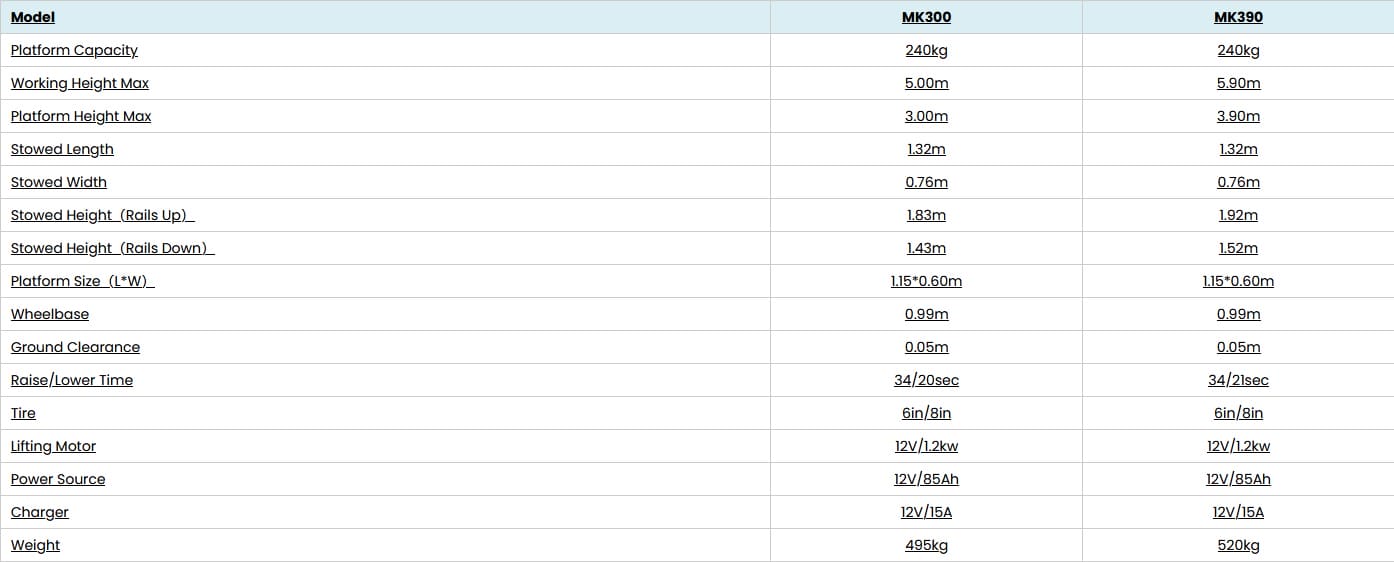Select the 5.90m working height value
This screenshot has width=1394, height=562.
pyautogui.click(x=1238, y=83)
